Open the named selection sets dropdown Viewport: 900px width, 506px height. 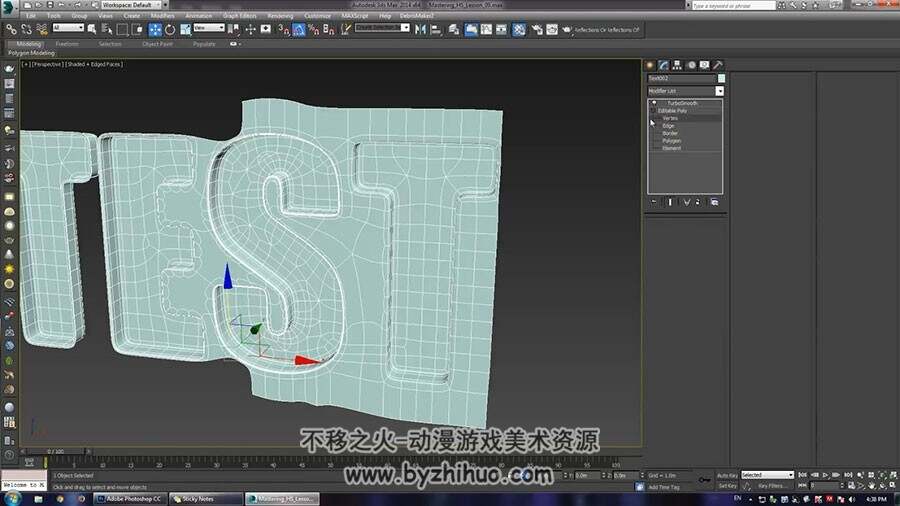tap(382, 28)
